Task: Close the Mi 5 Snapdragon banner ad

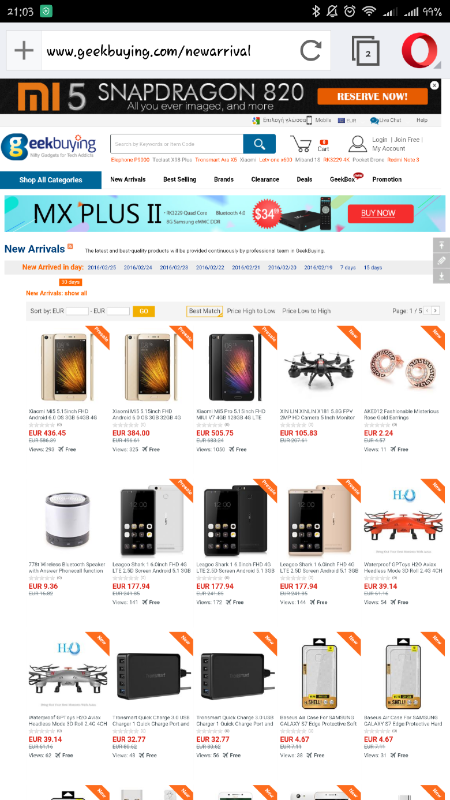Action: [x=434, y=85]
